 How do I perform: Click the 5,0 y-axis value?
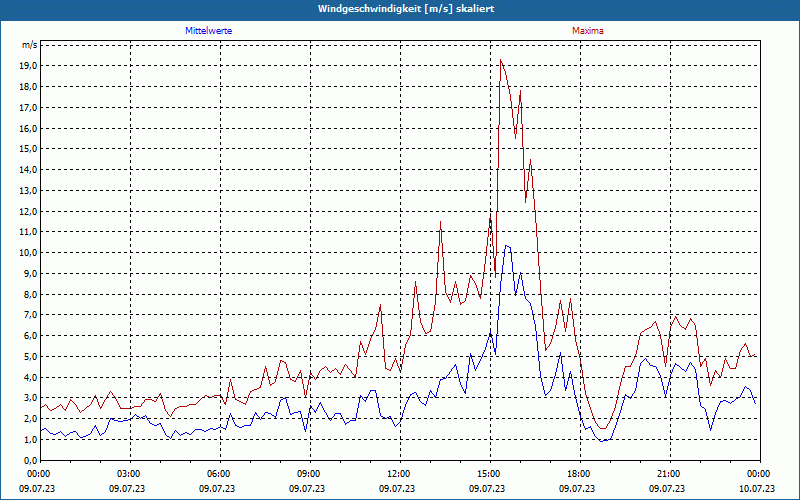(x=30, y=357)
